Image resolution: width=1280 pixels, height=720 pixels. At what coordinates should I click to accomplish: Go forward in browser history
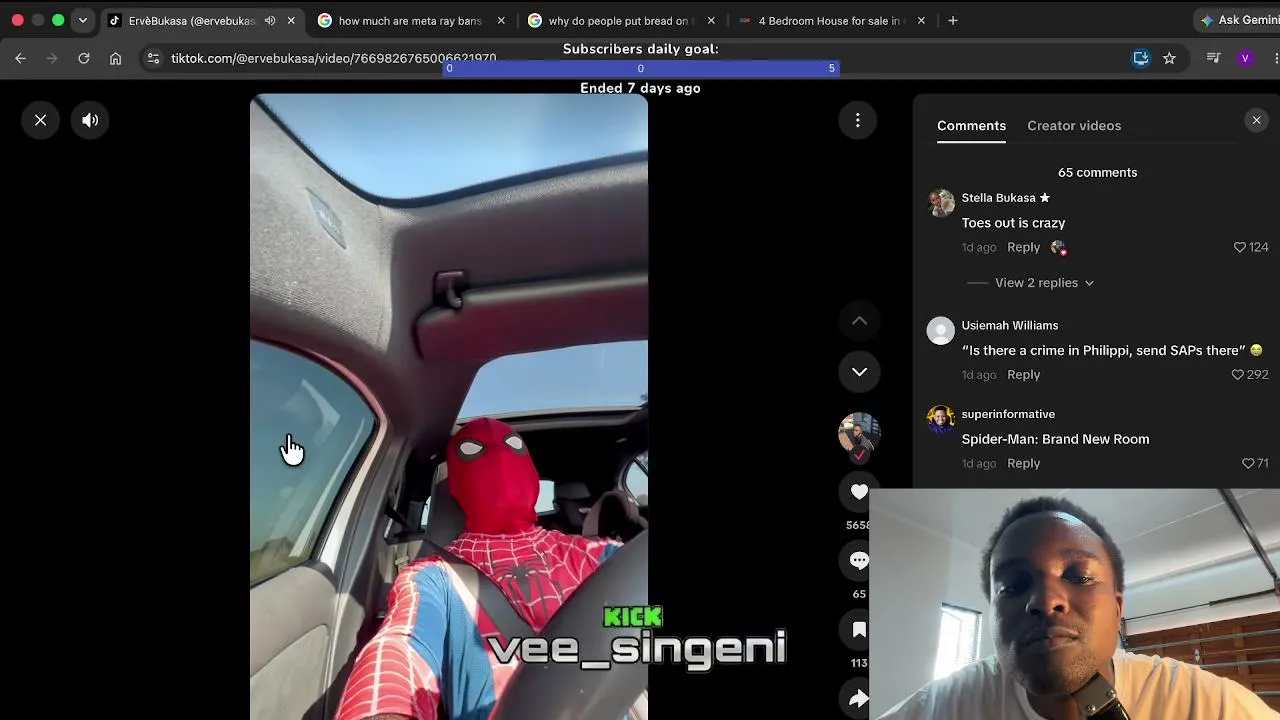pyautogui.click(x=52, y=59)
